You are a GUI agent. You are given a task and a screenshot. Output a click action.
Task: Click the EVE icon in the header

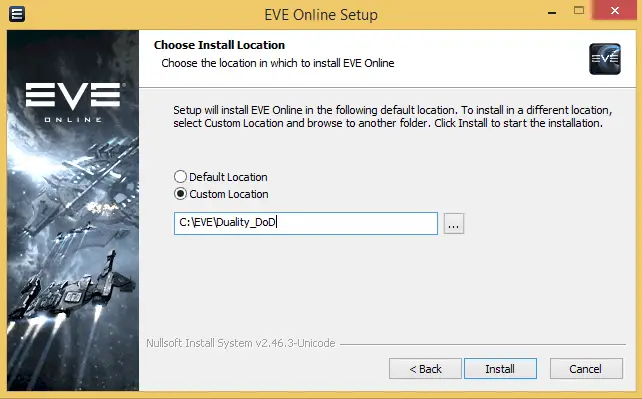coord(605,59)
